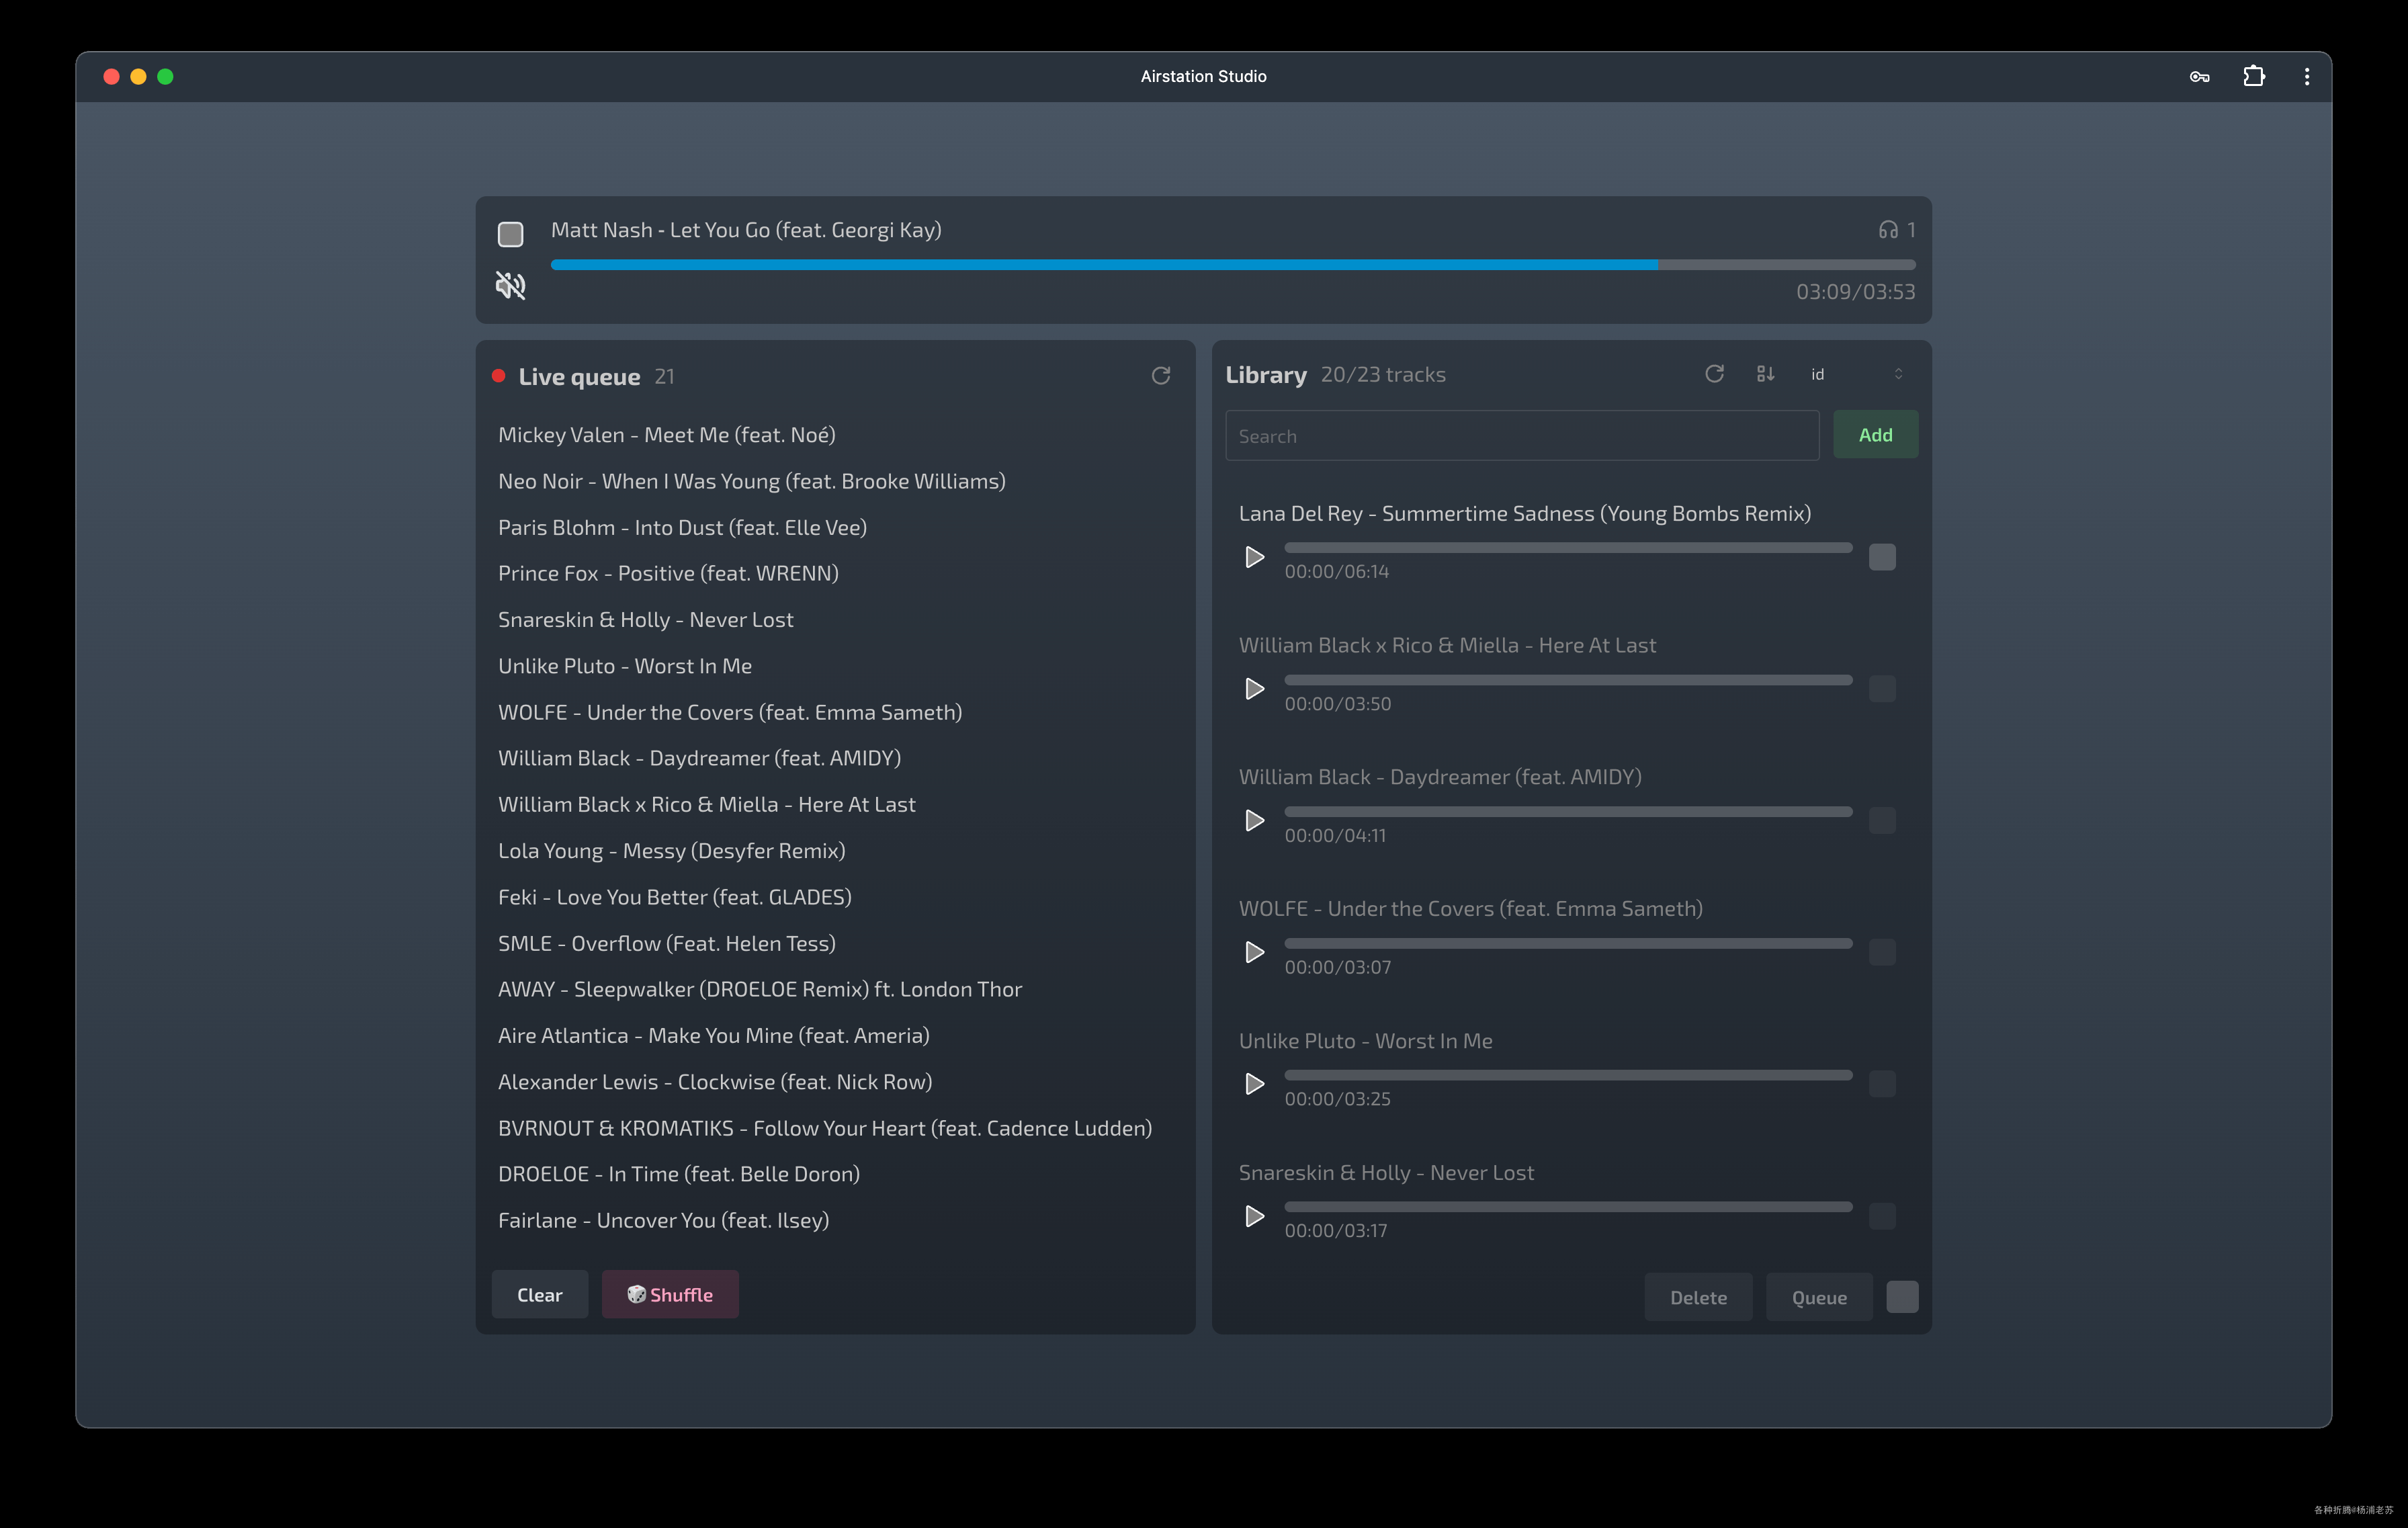Viewport: 2408px width, 1528px height.
Task: Toggle the Library sort order icon
Action: [x=1765, y=374]
